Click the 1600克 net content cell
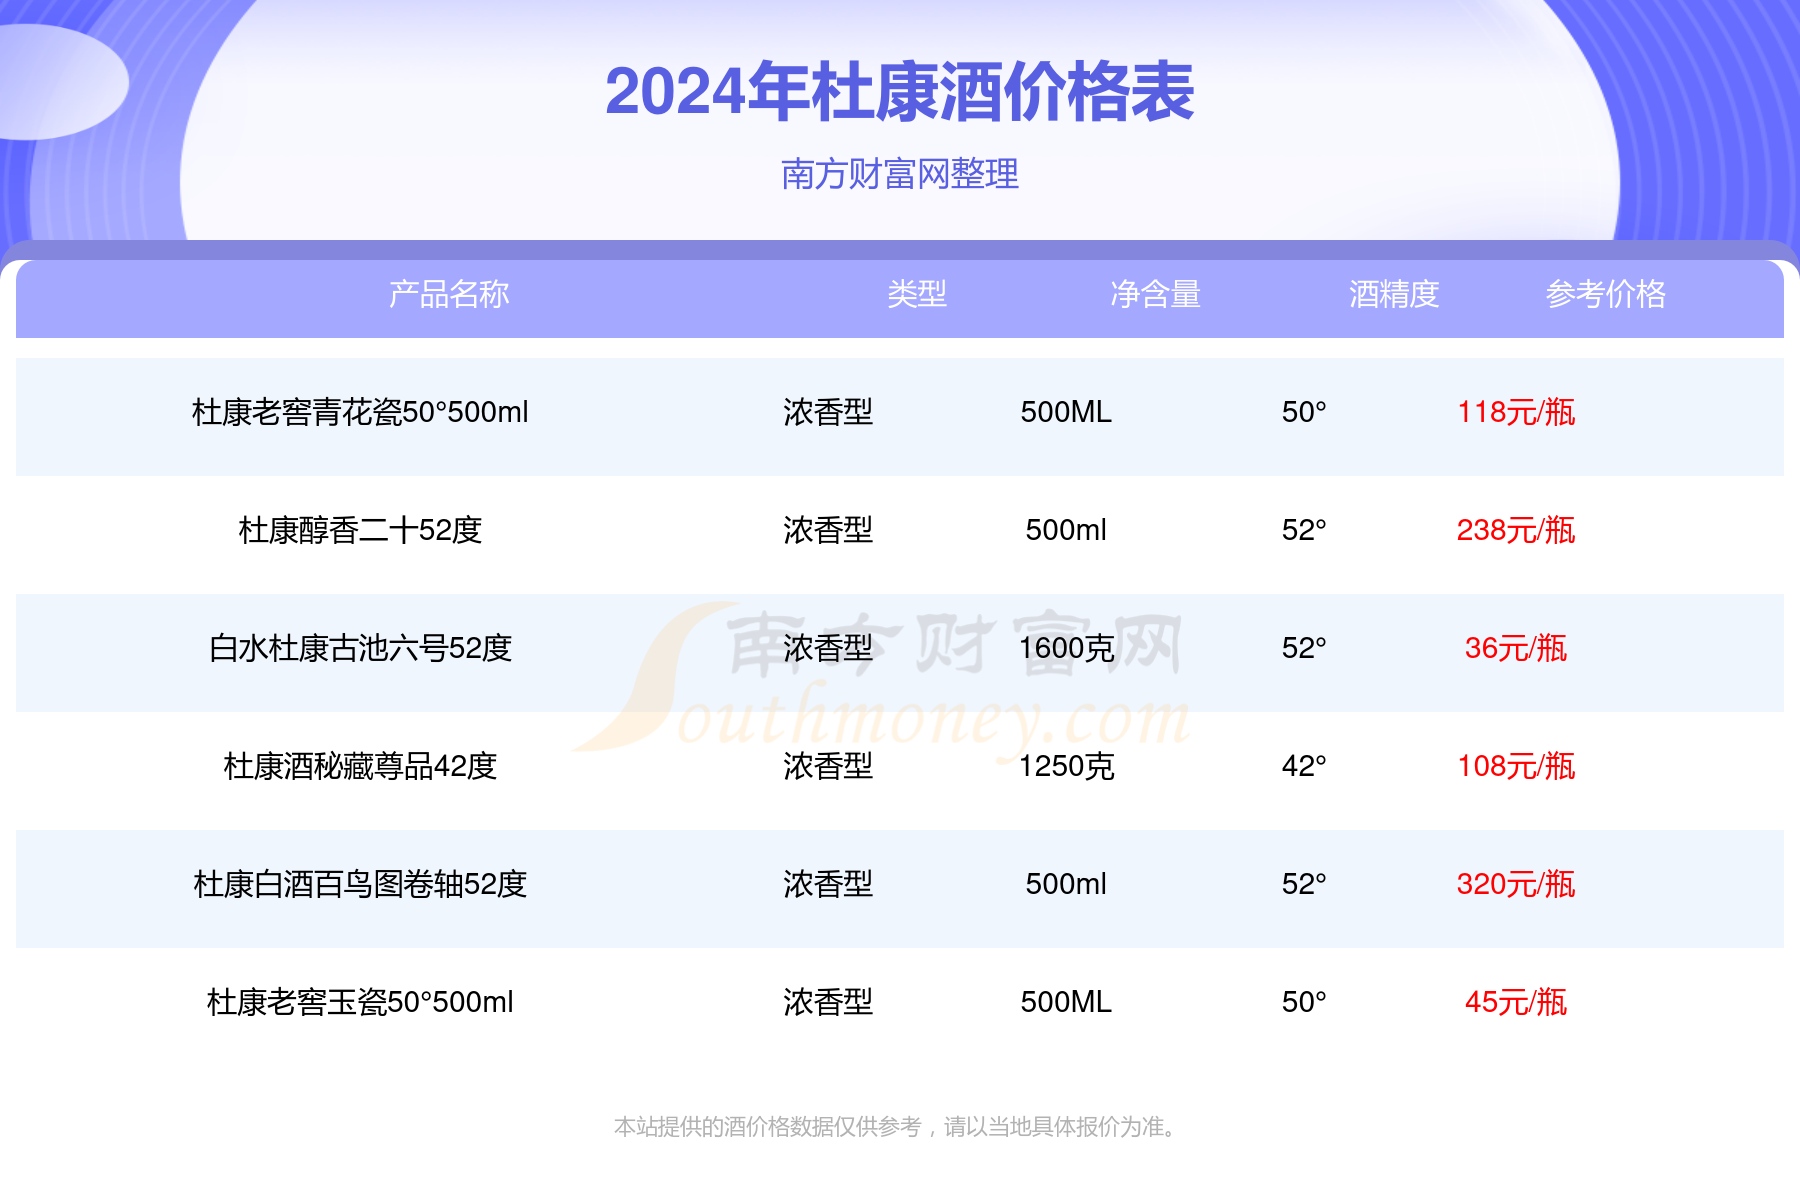Viewport: 1800px width, 1202px height. 1066,648
